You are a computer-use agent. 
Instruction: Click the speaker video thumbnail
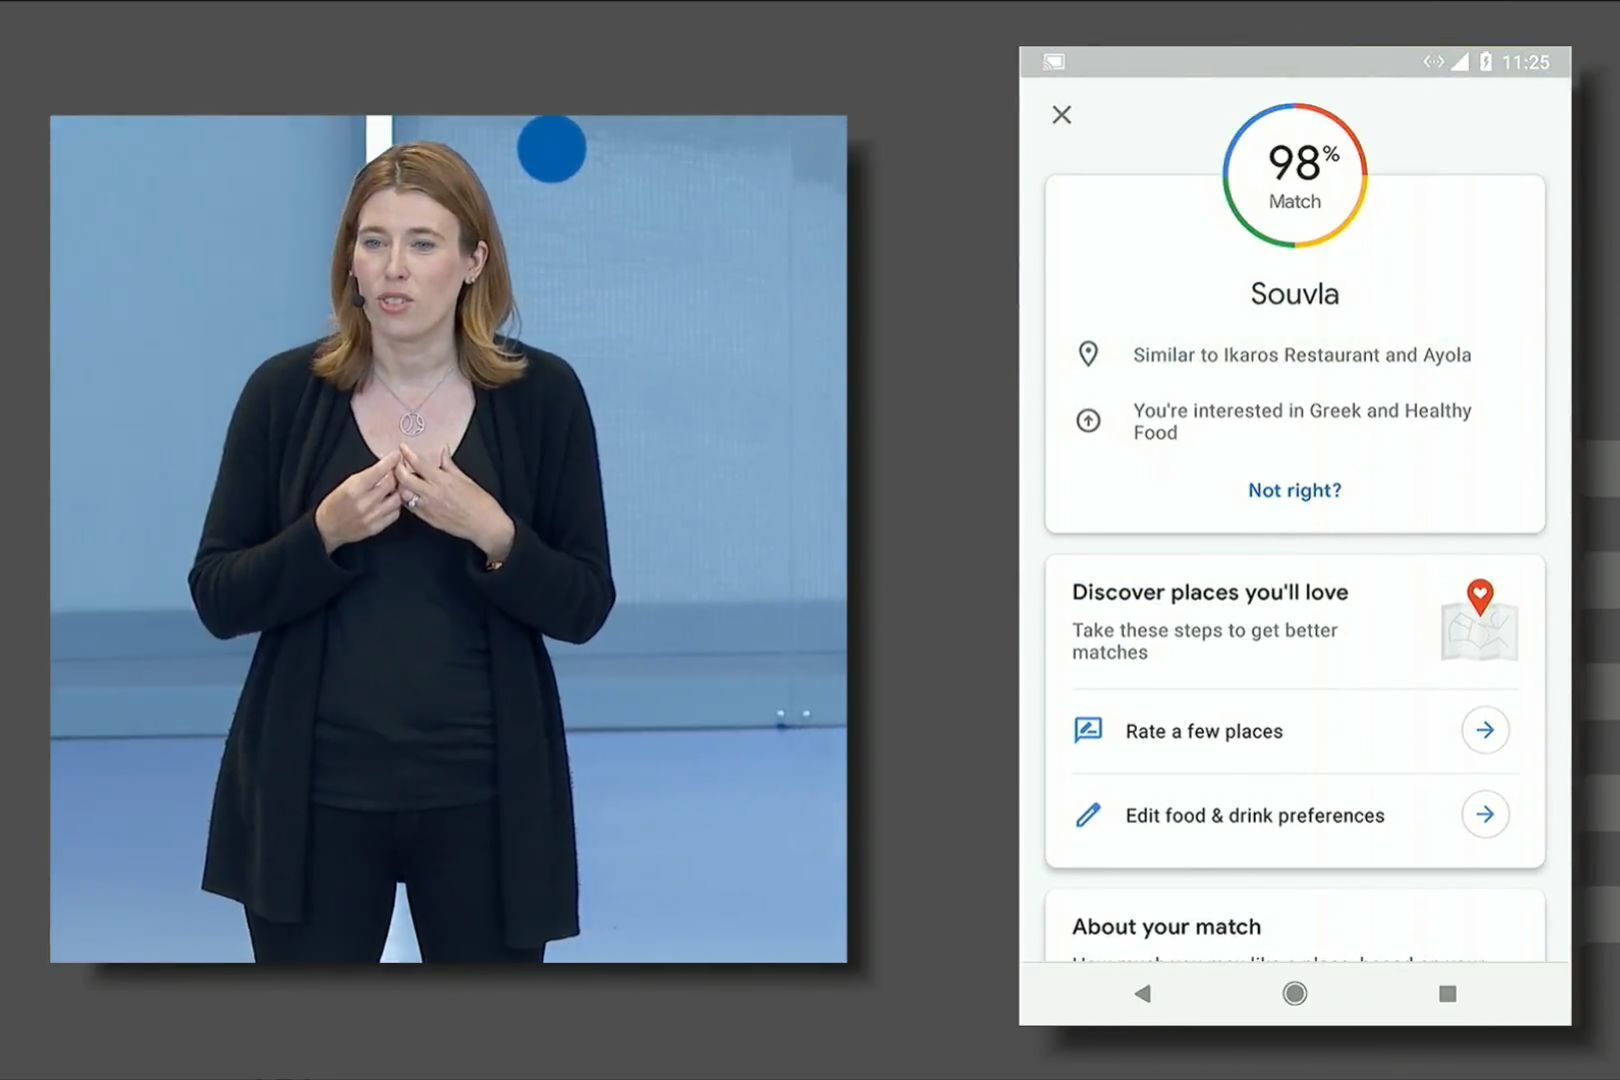pyautogui.click(x=448, y=539)
